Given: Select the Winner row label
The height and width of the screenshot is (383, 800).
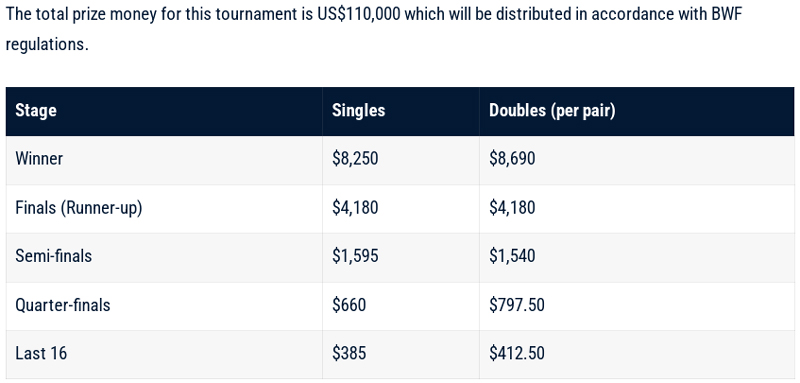Looking at the screenshot, I should tap(39, 159).
